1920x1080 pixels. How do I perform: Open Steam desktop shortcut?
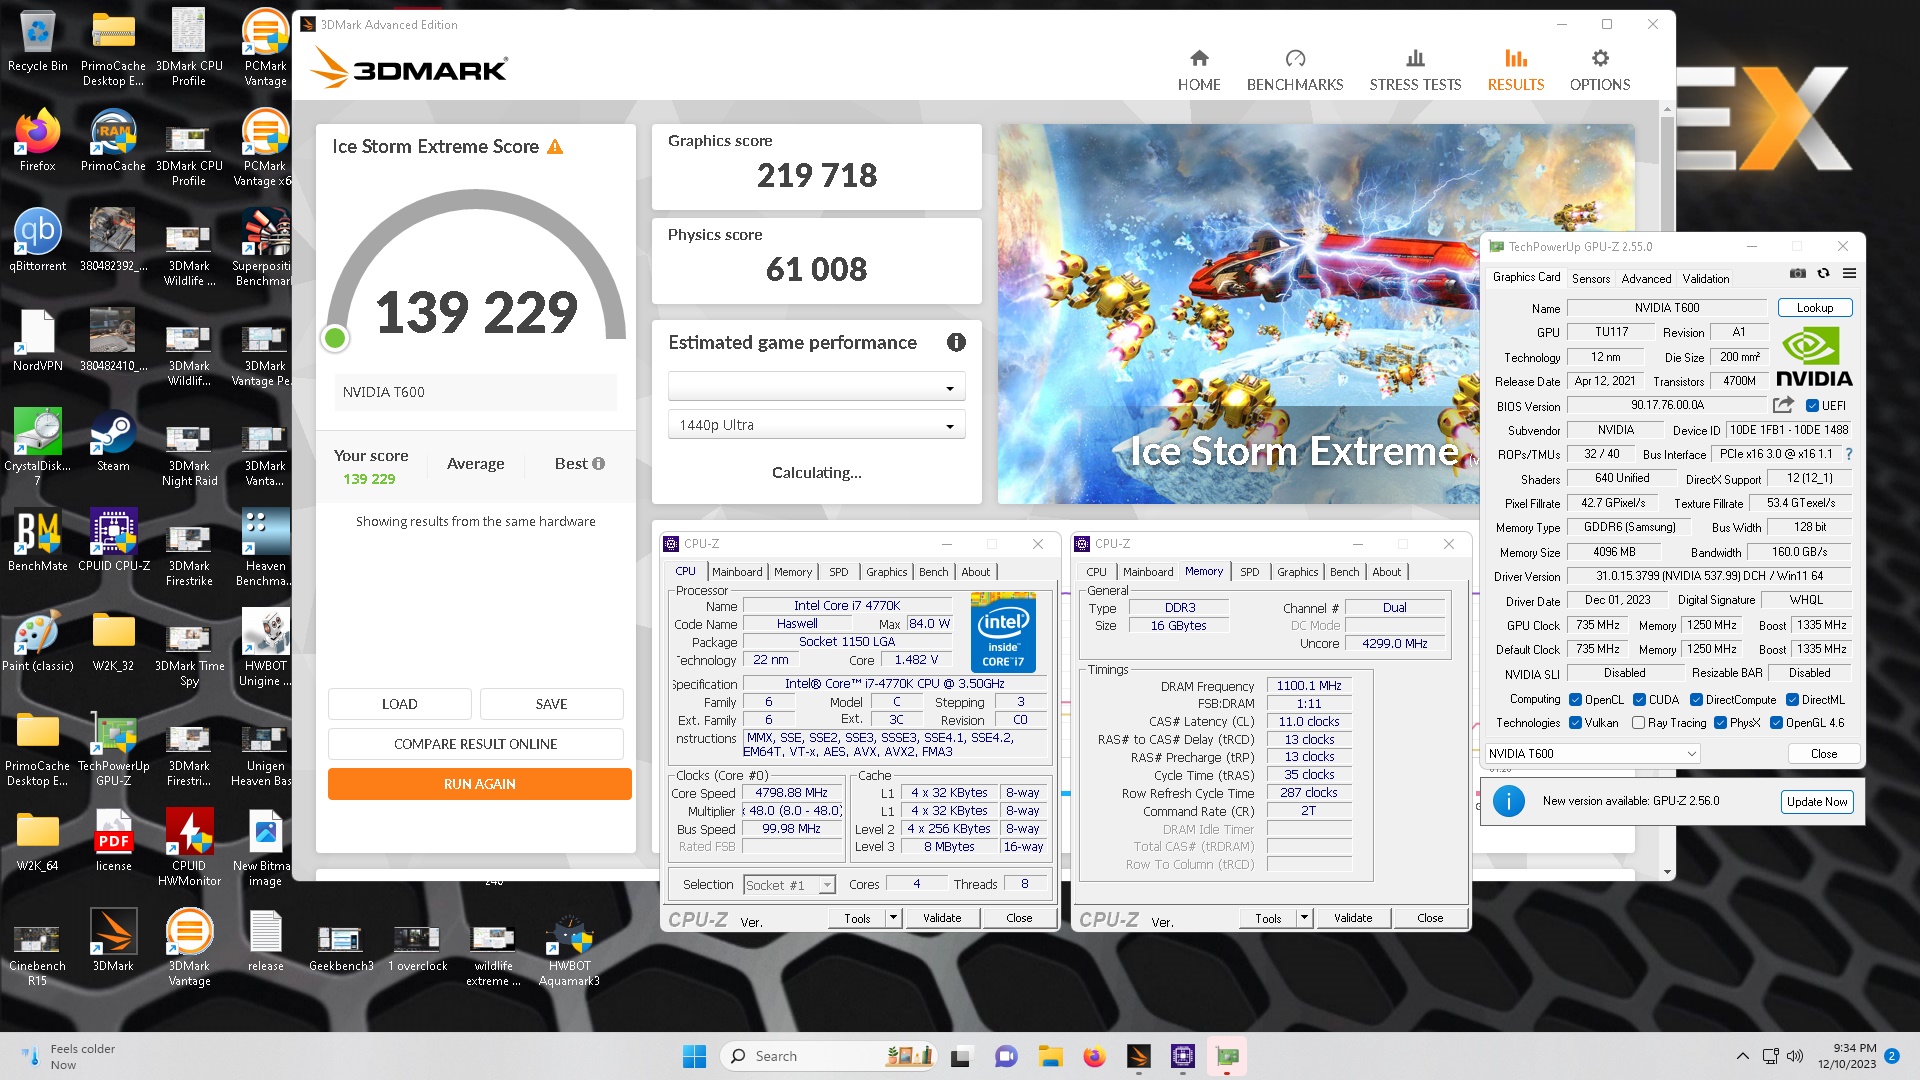[113, 441]
